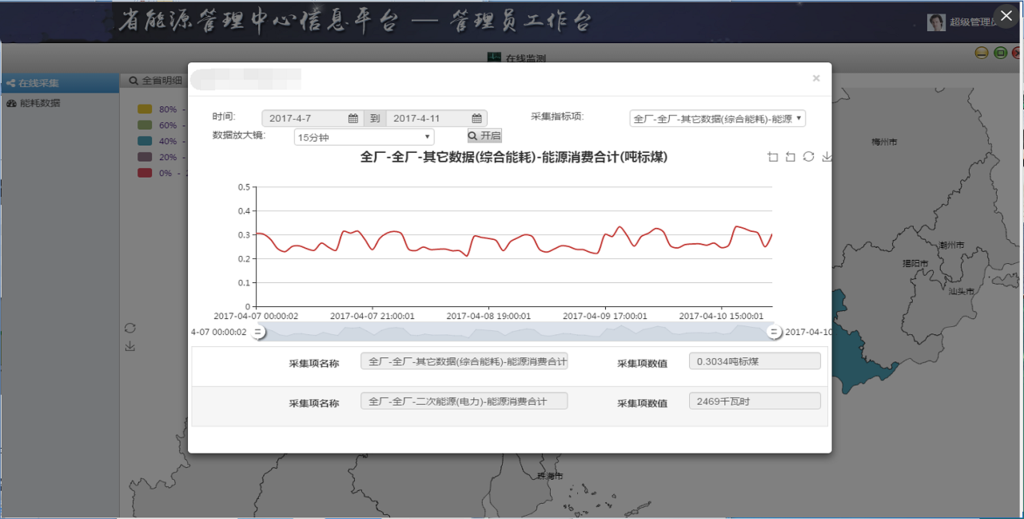The width and height of the screenshot is (1024, 519).
Task: Open the end date calendar icon
Action: pos(478,118)
